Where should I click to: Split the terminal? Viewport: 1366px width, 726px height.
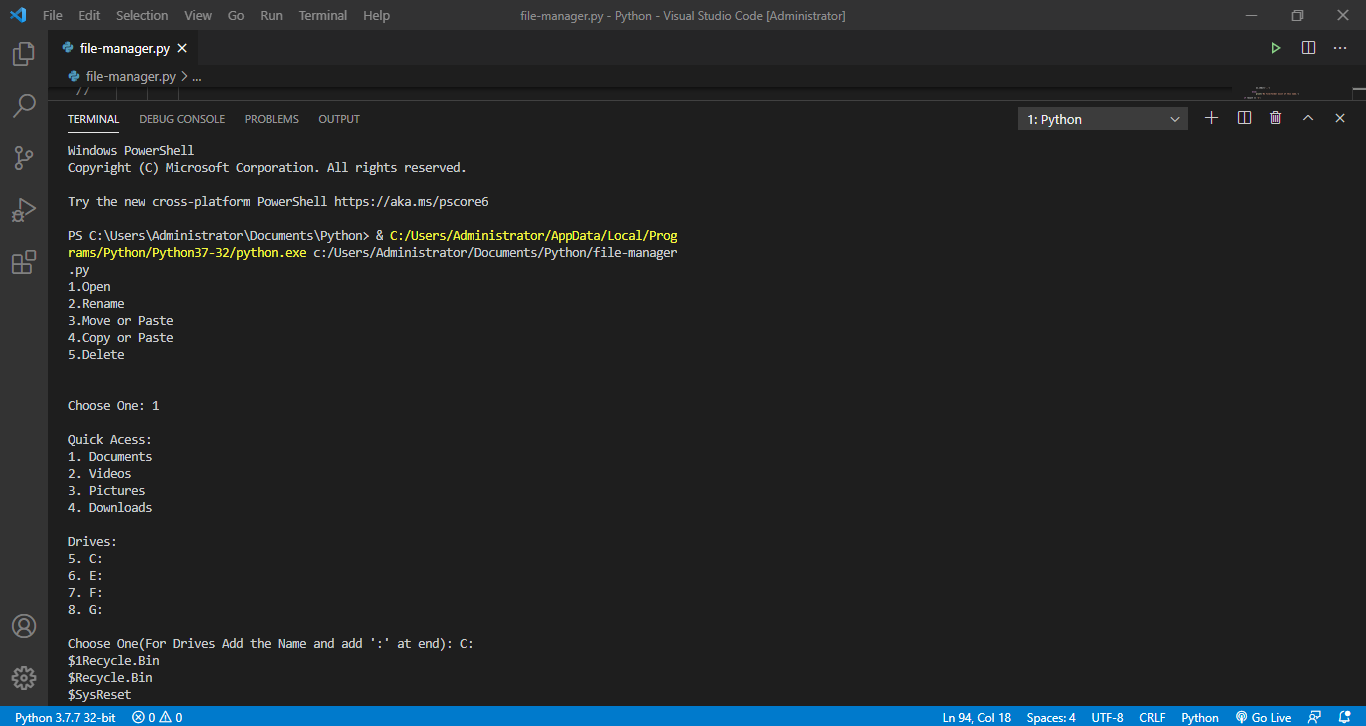point(1243,117)
